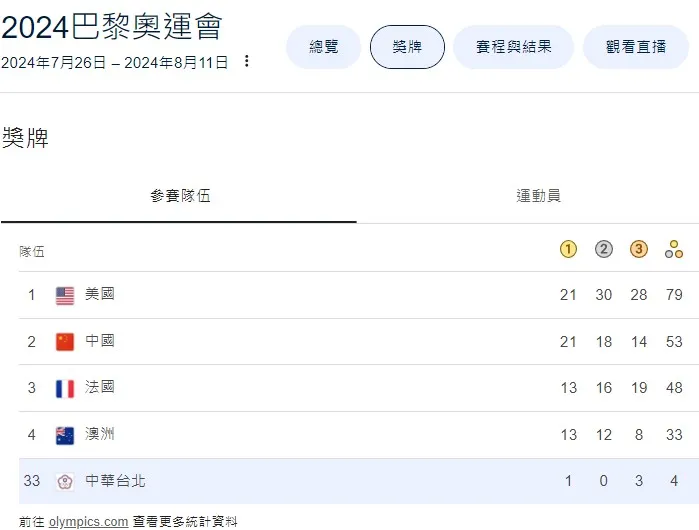The image size is (699, 530).
Task: Open the olympics.com link
Action: click(88, 521)
